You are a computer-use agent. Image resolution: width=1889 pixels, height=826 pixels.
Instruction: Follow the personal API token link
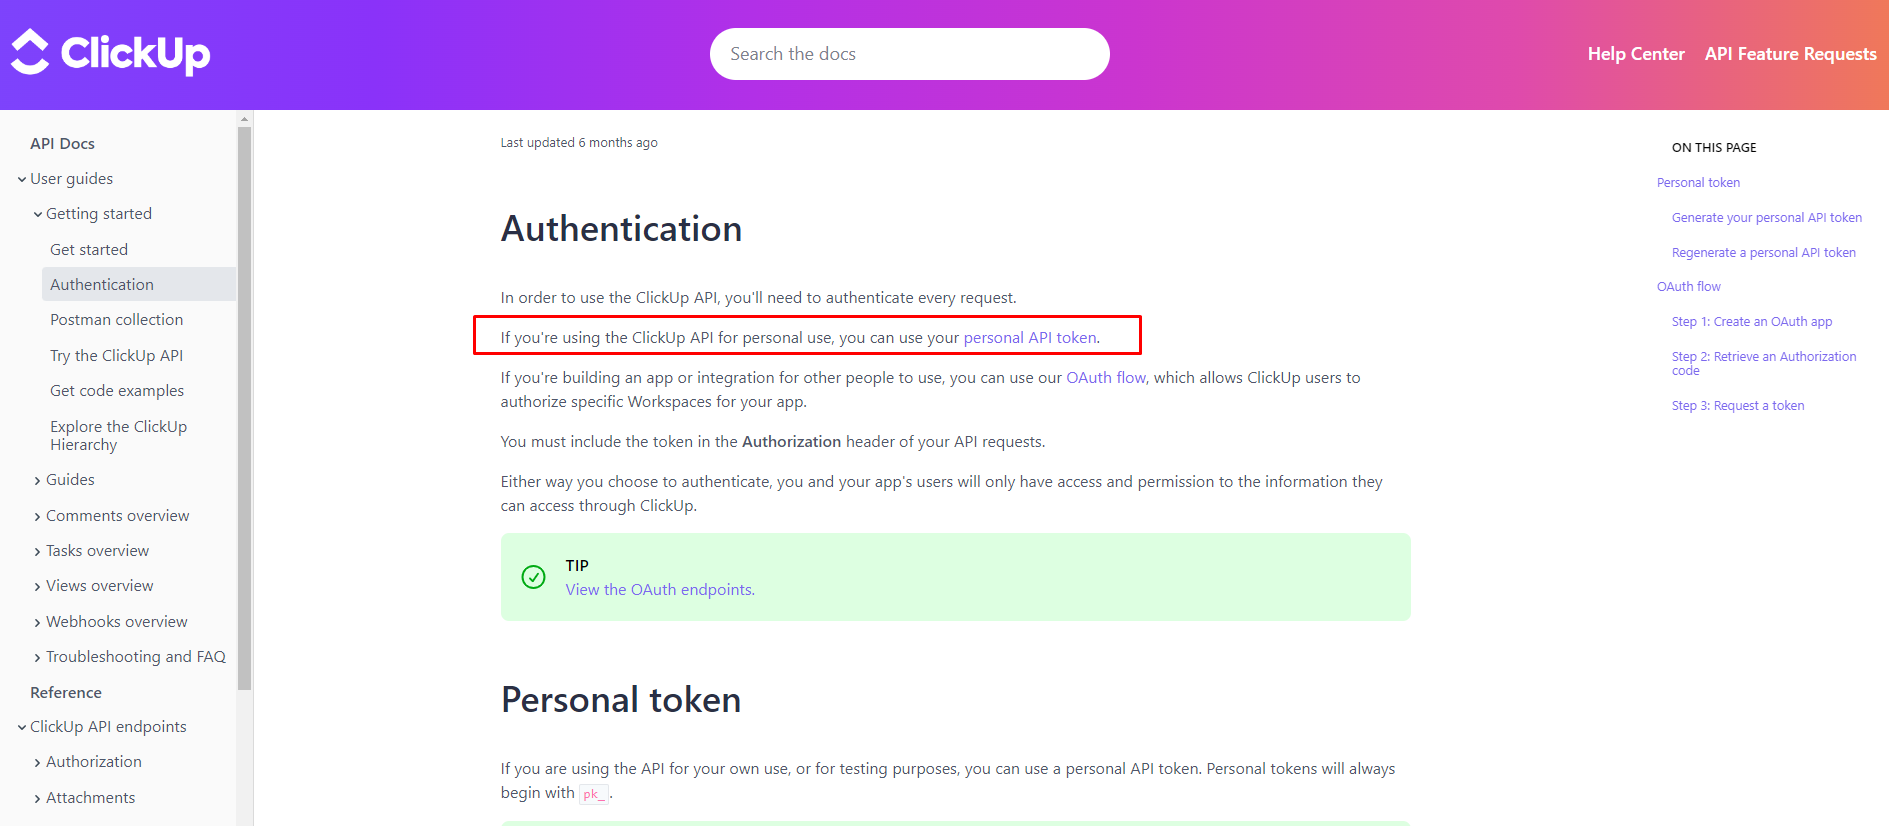click(1029, 338)
